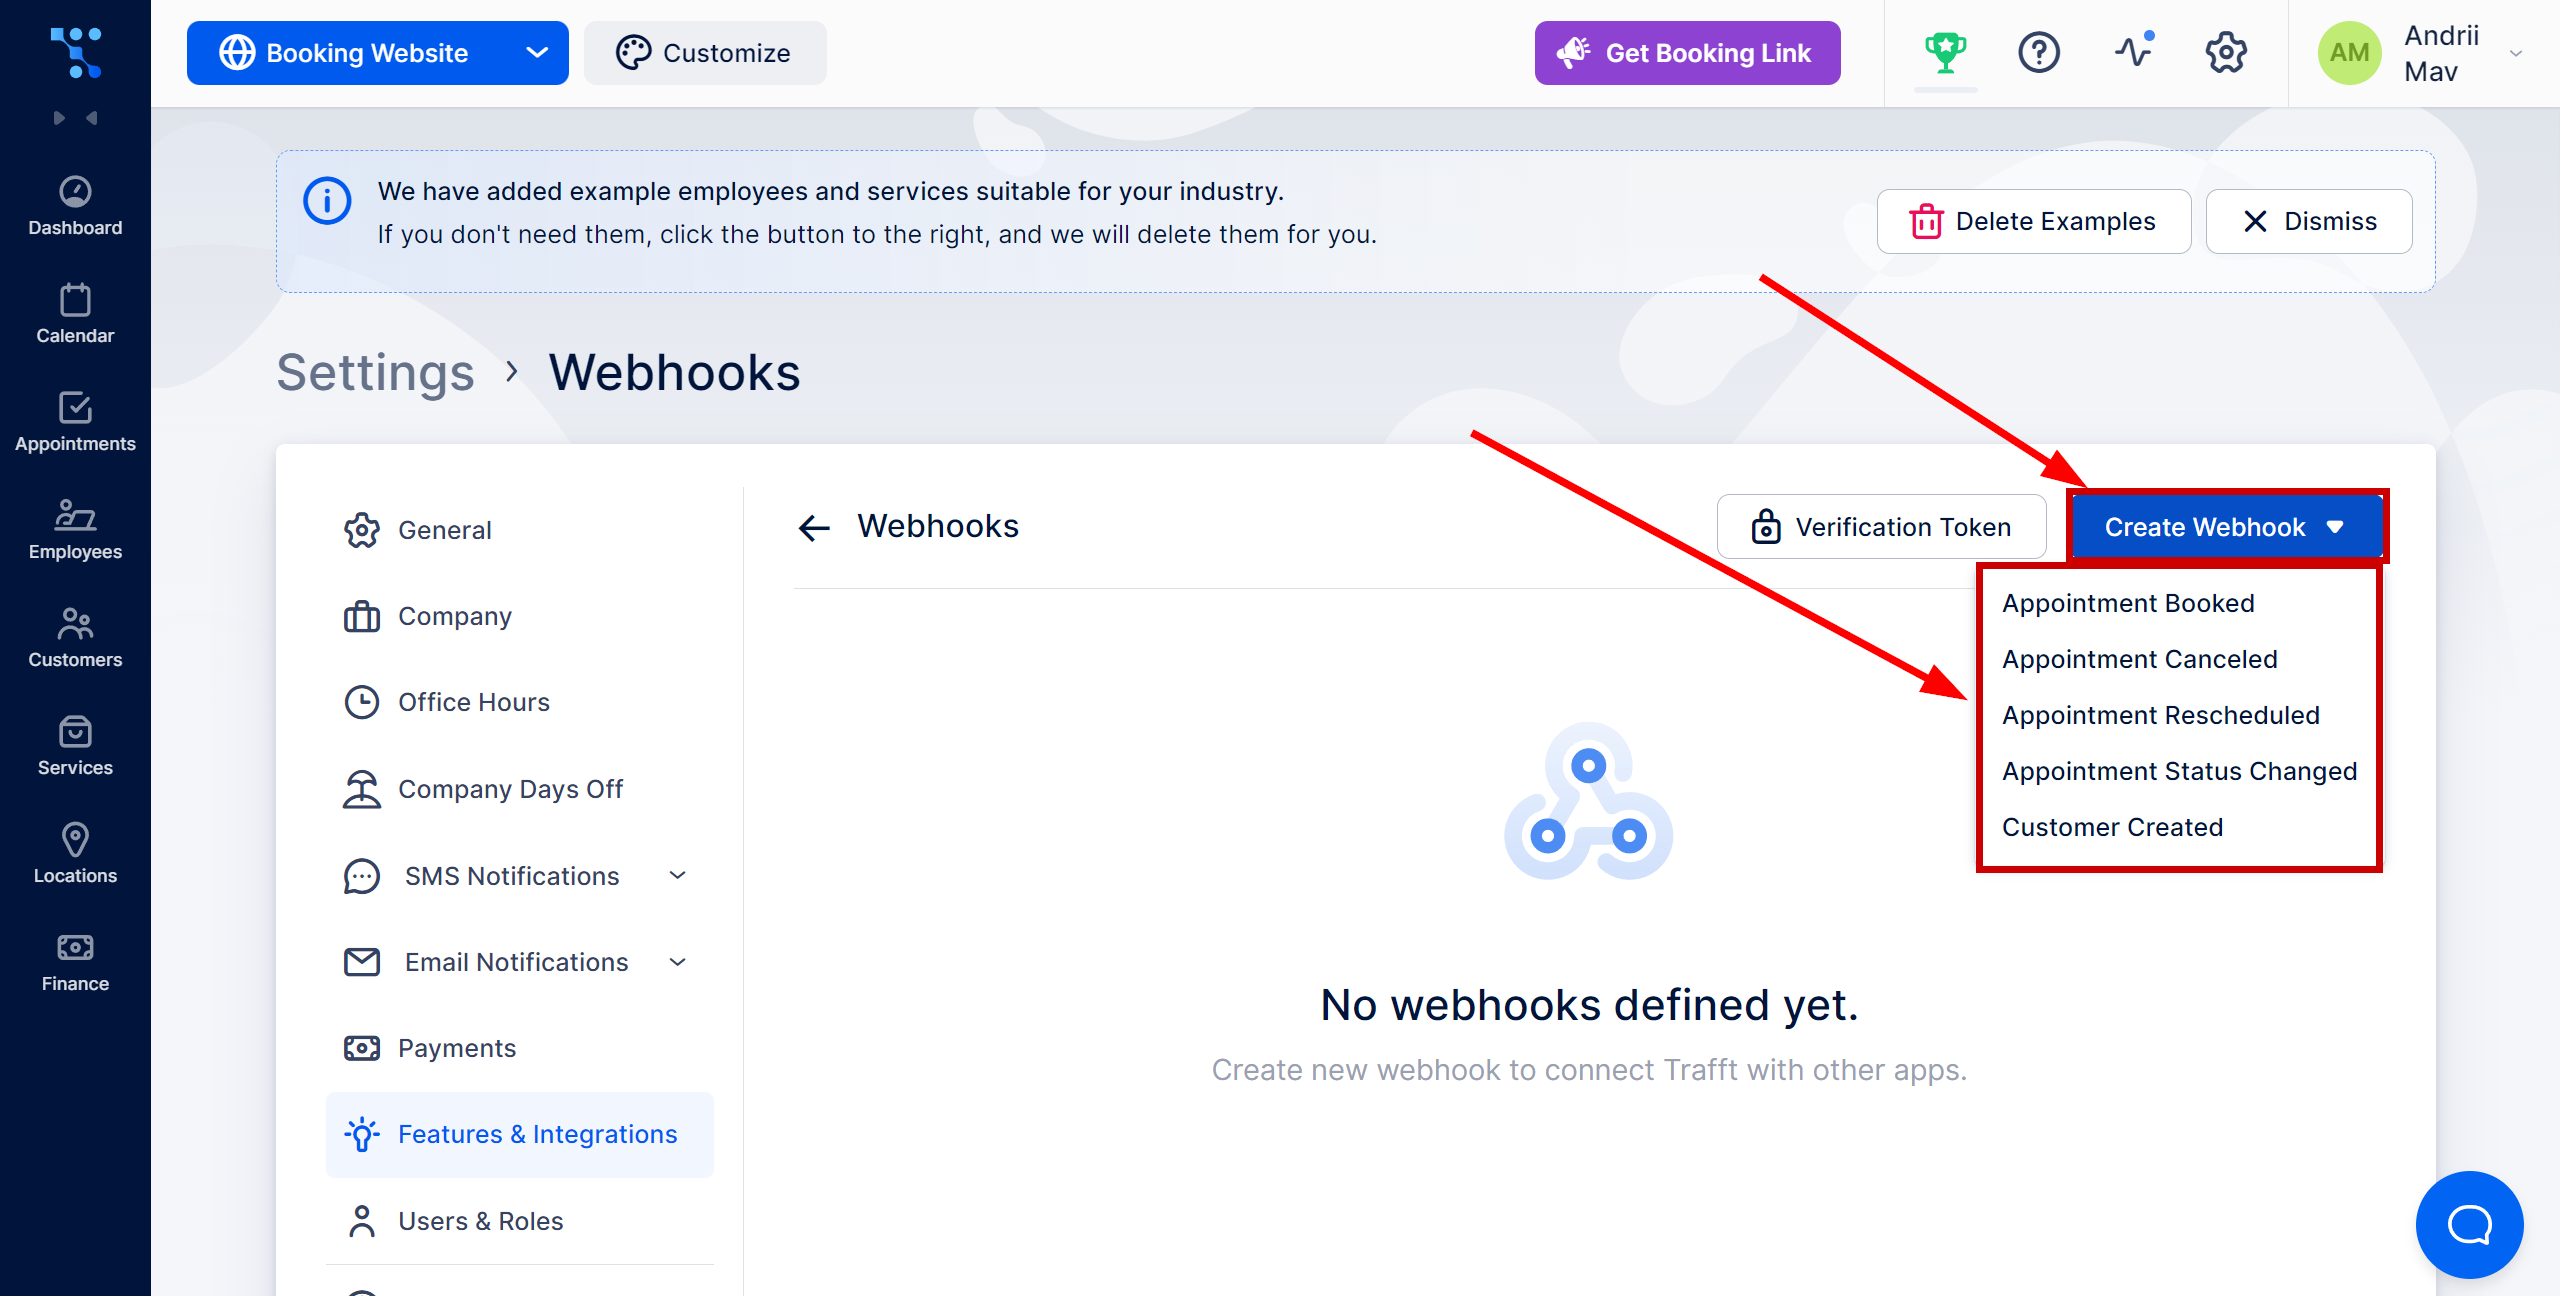Click the trophy/achievements icon in header

click(x=1947, y=53)
